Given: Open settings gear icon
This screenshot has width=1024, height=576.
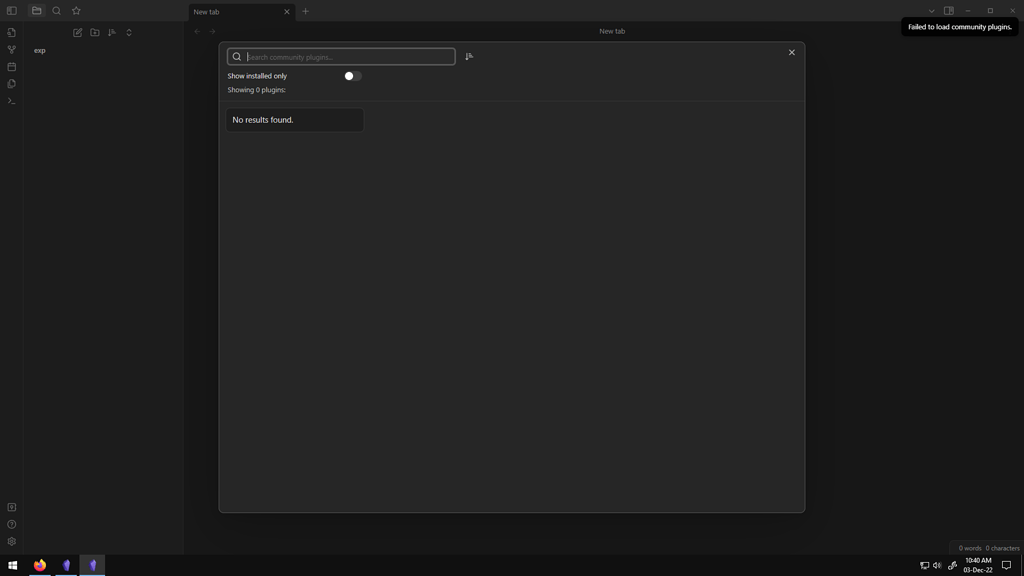Looking at the screenshot, I should click(x=12, y=541).
